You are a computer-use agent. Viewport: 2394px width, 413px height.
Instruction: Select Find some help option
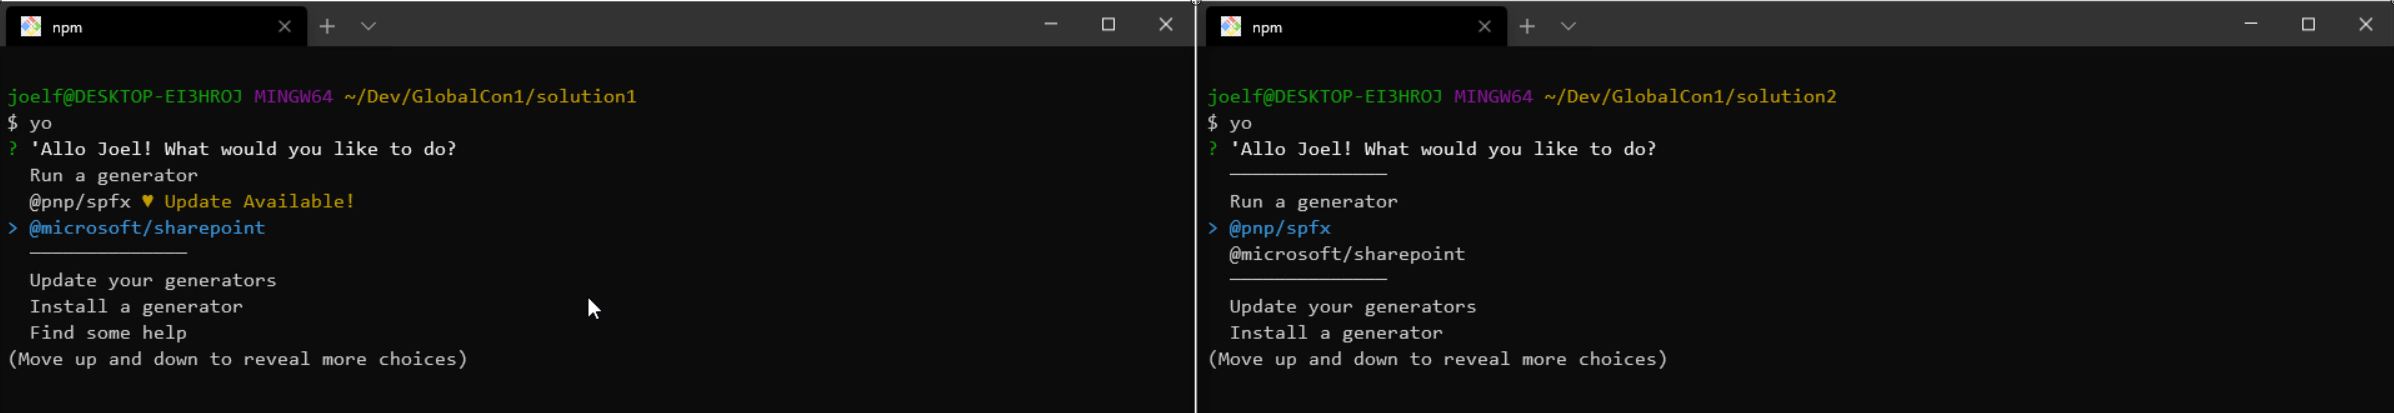[108, 333]
